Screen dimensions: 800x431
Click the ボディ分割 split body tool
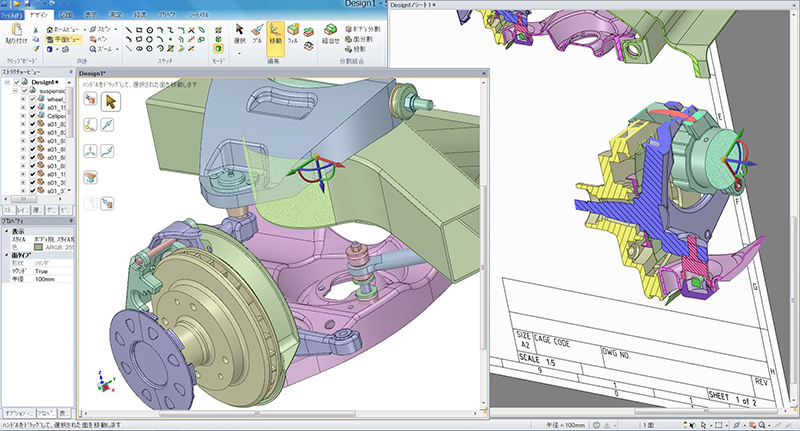361,30
